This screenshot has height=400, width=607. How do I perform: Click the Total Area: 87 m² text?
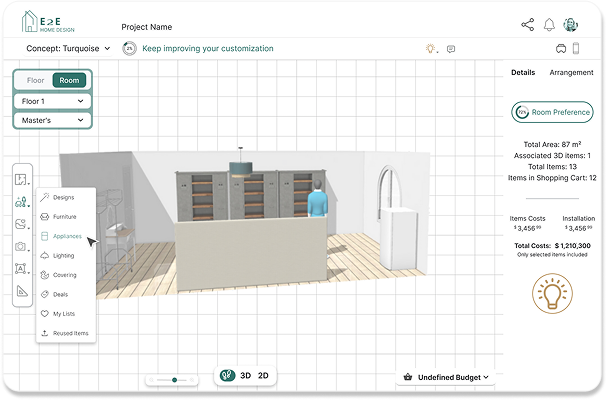552,144
